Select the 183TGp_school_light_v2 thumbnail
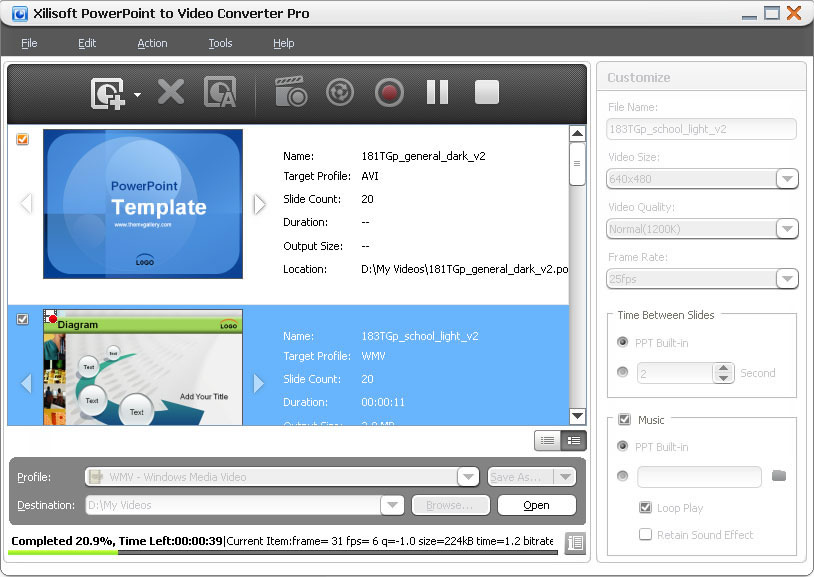Image resolution: width=814 pixels, height=577 pixels. [142, 370]
